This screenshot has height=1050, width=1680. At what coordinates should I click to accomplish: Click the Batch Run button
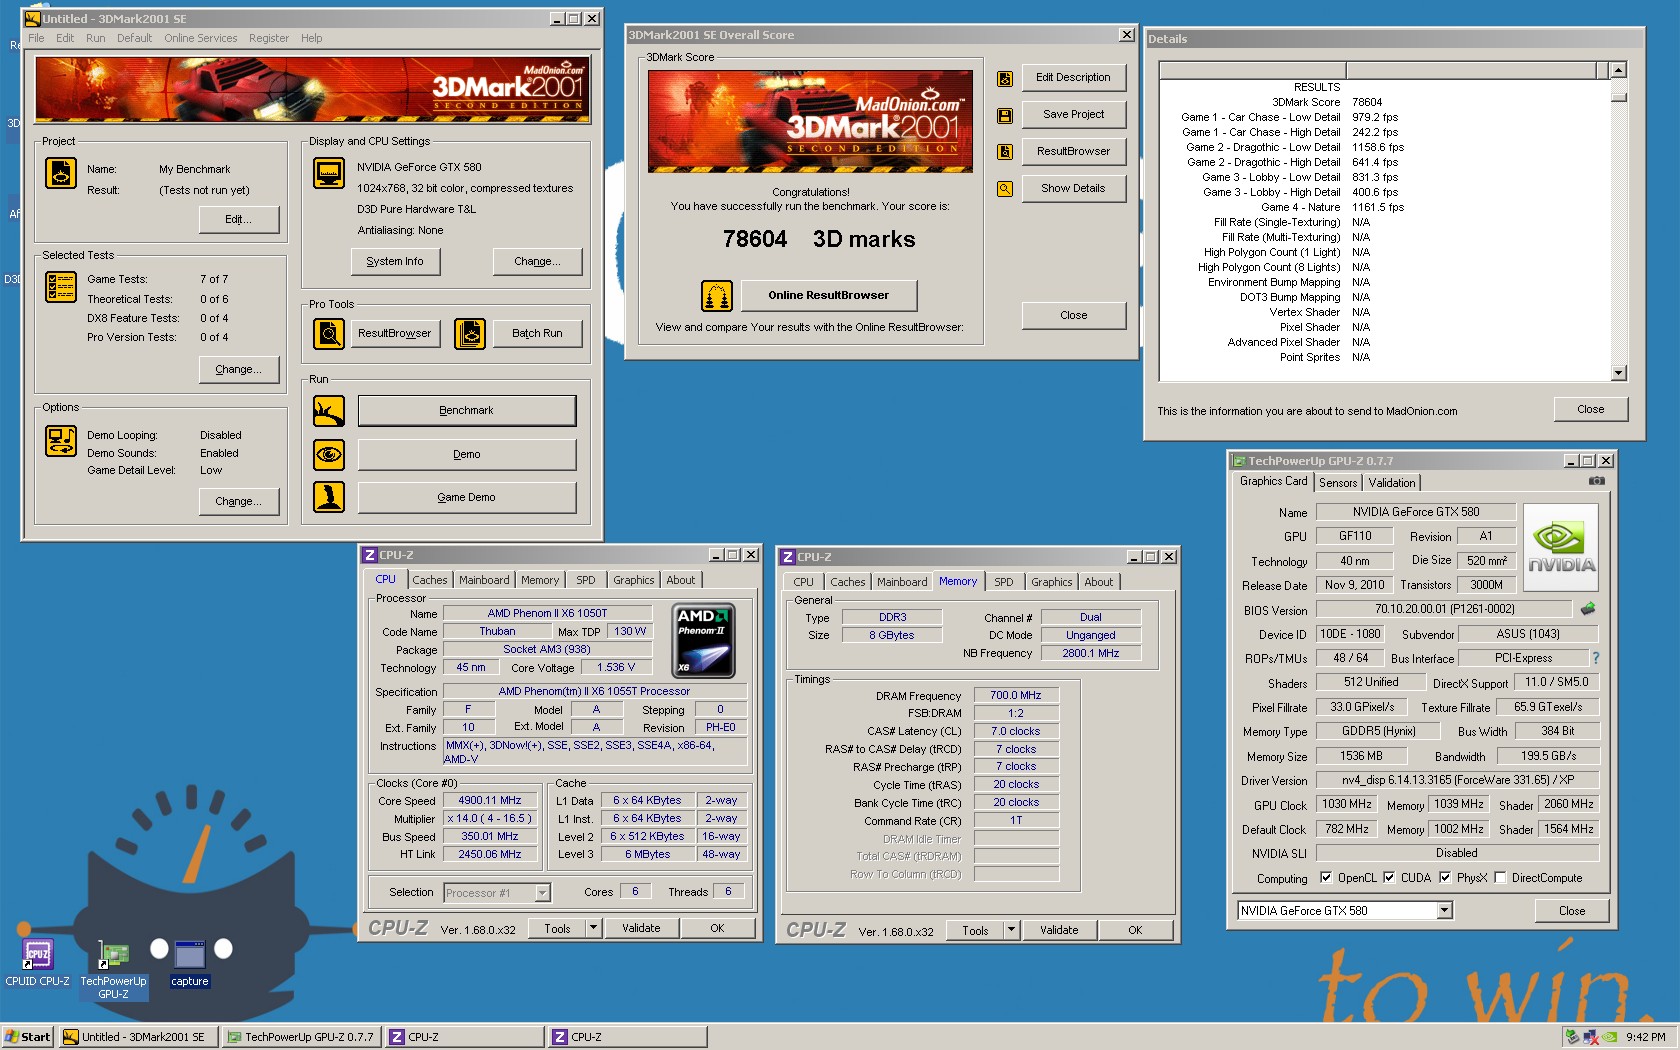[x=537, y=334]
